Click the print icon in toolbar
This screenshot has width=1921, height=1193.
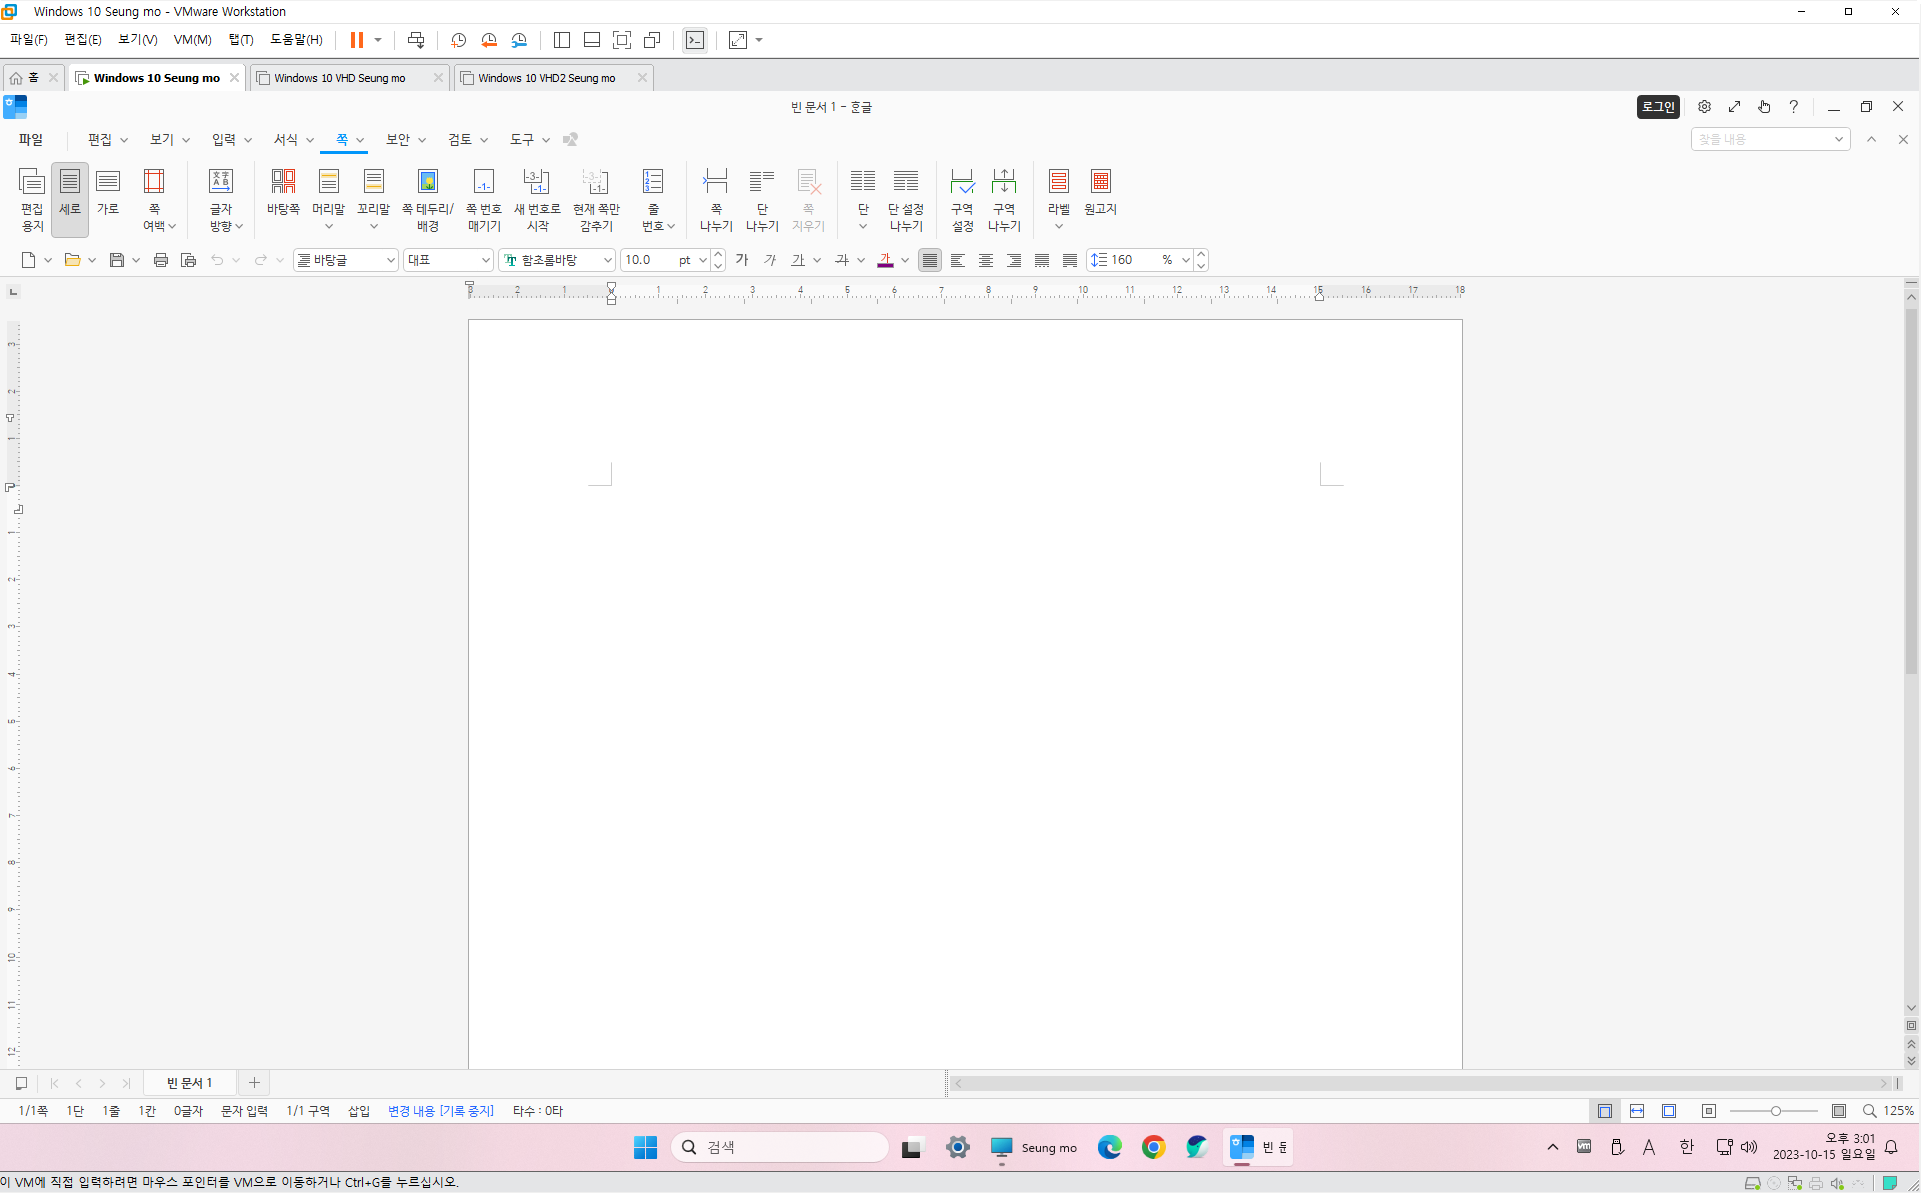click(160, 260)
